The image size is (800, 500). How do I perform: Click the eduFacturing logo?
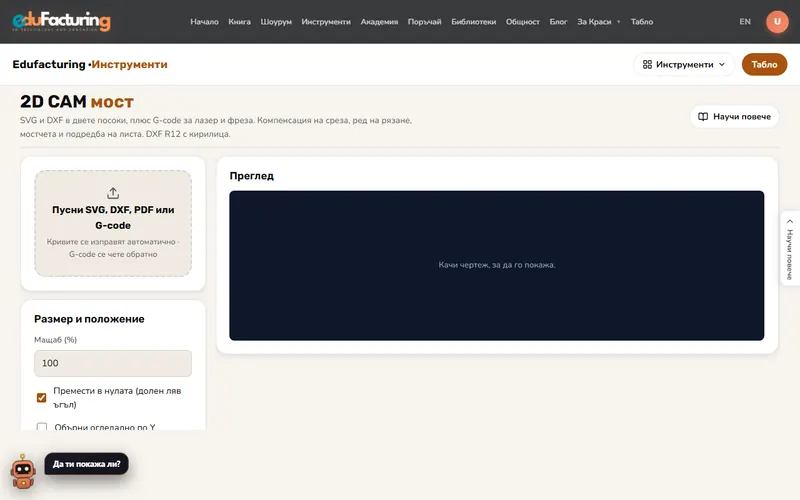pyautogui.click(x=61, y=21)
